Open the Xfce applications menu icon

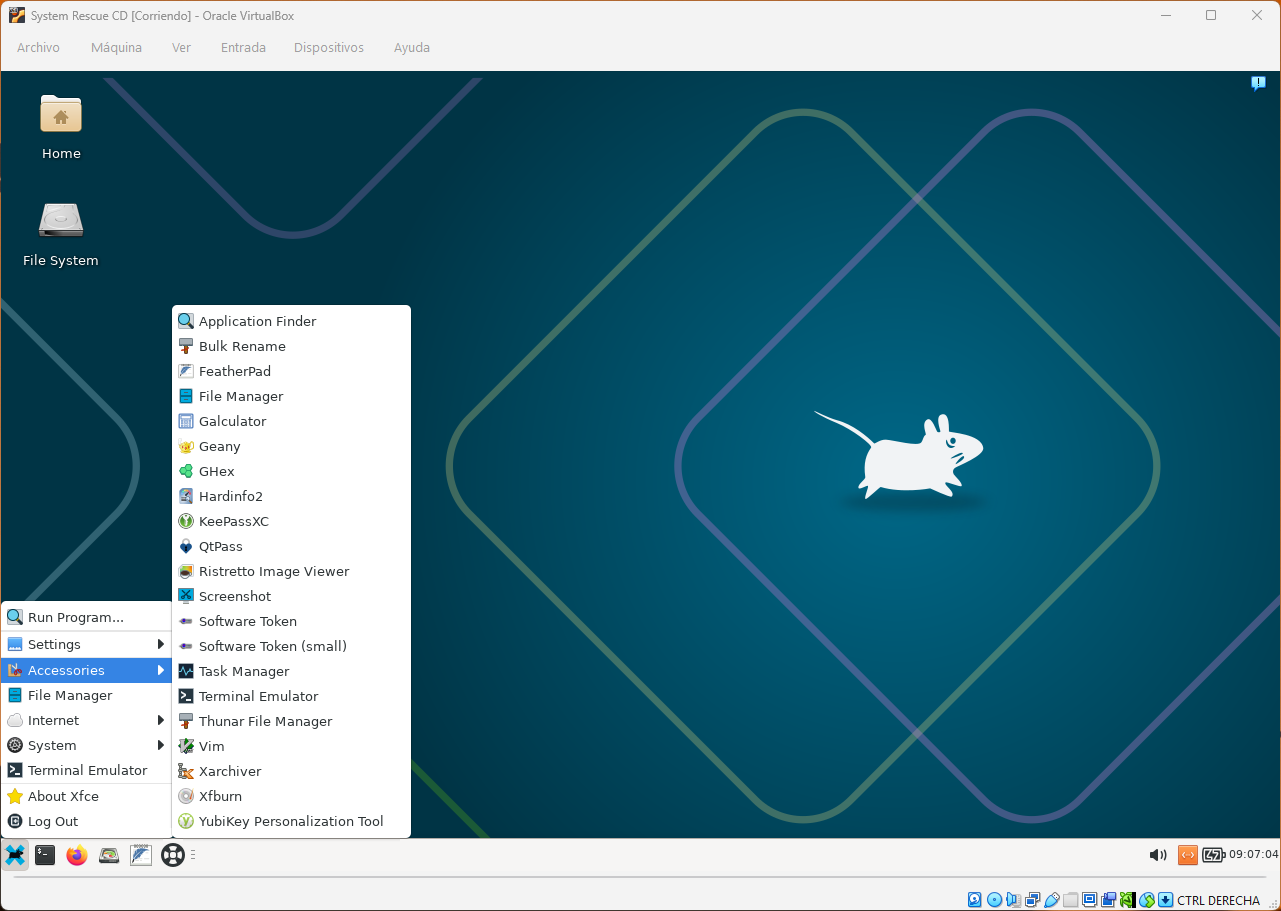(15, 855)
